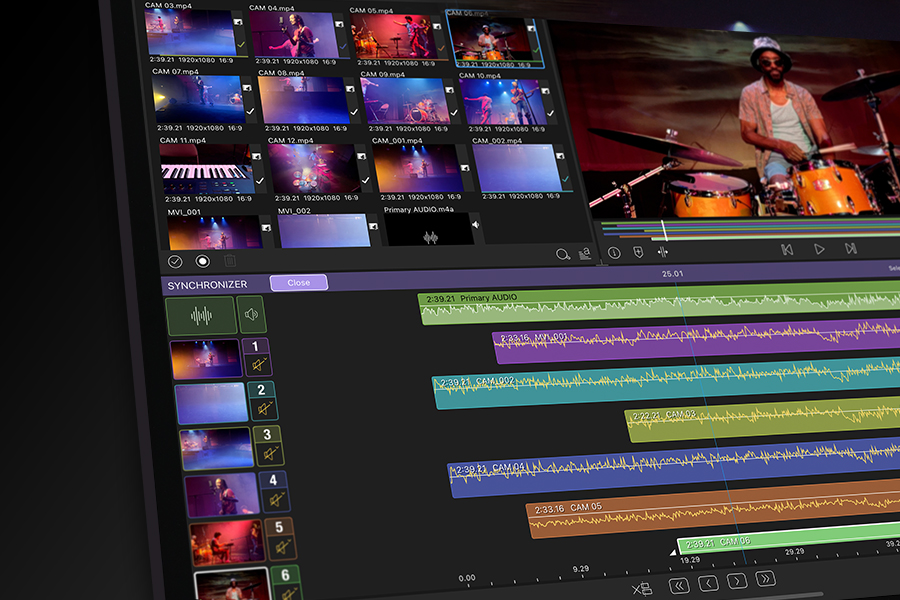The image size is (900, 600).
Task: Click the circled checkmark icon below the media browser
Action: coord(175,262)
